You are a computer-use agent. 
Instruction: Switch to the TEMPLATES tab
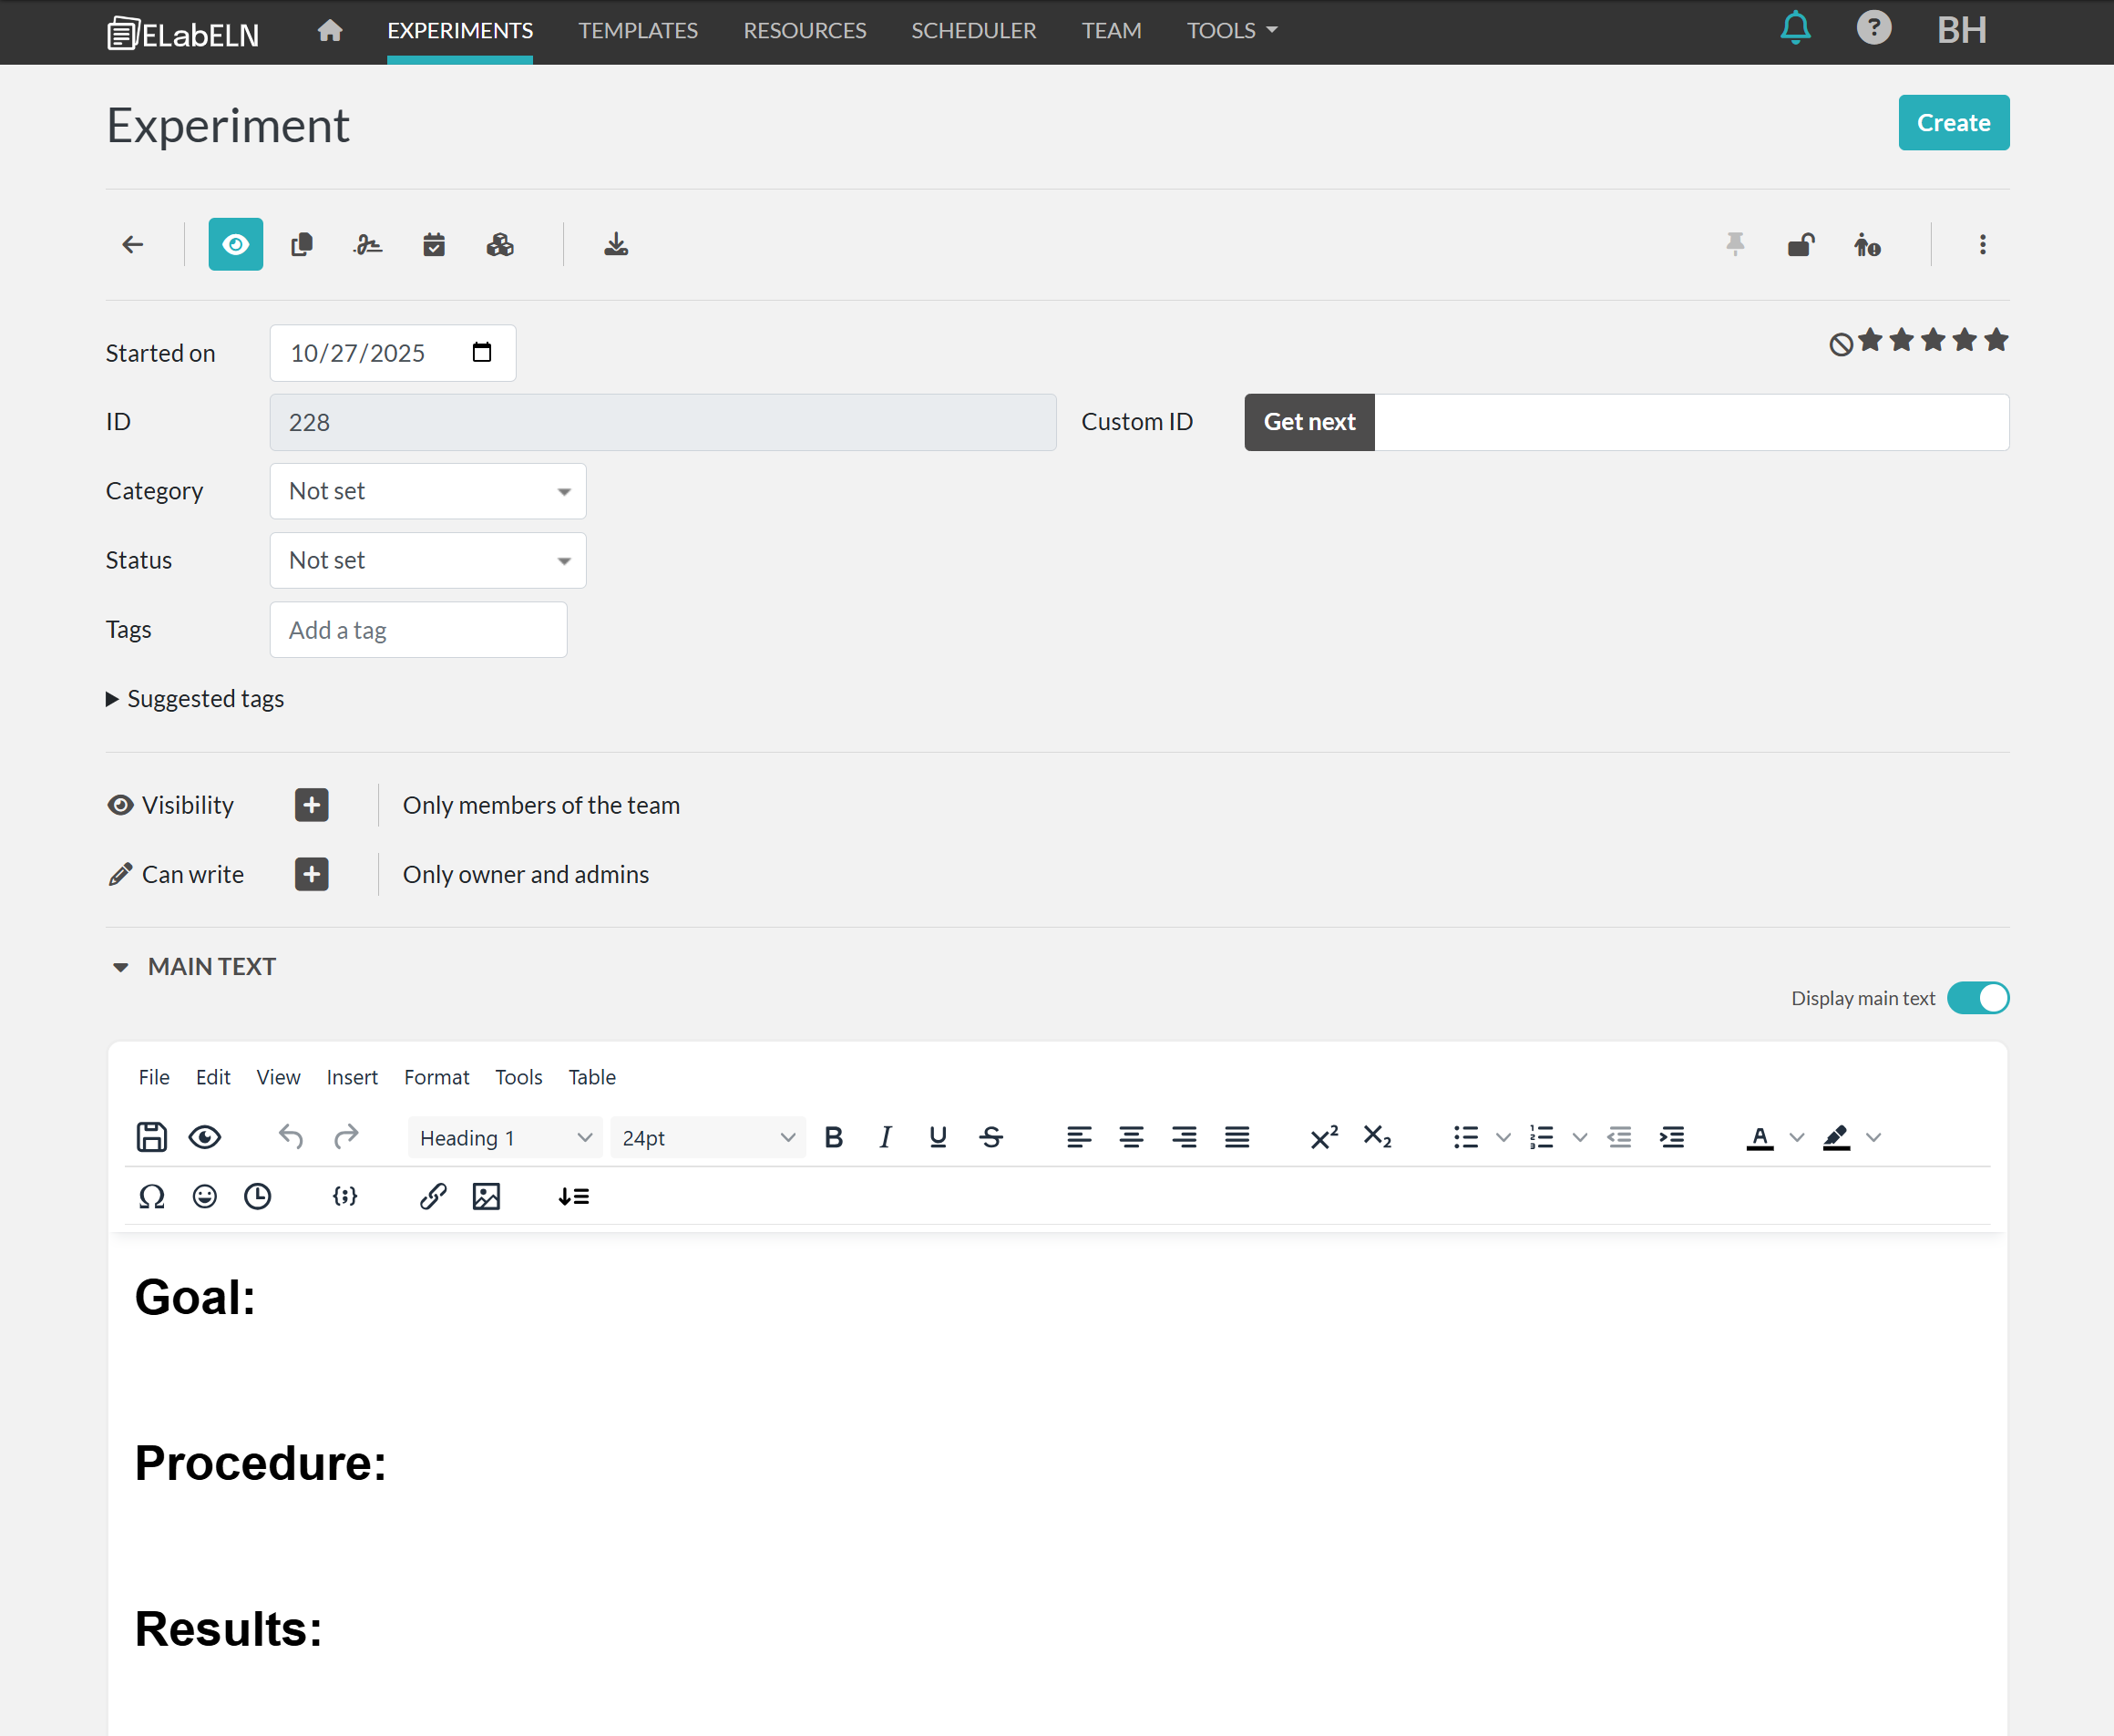click(x=638, y=30)
